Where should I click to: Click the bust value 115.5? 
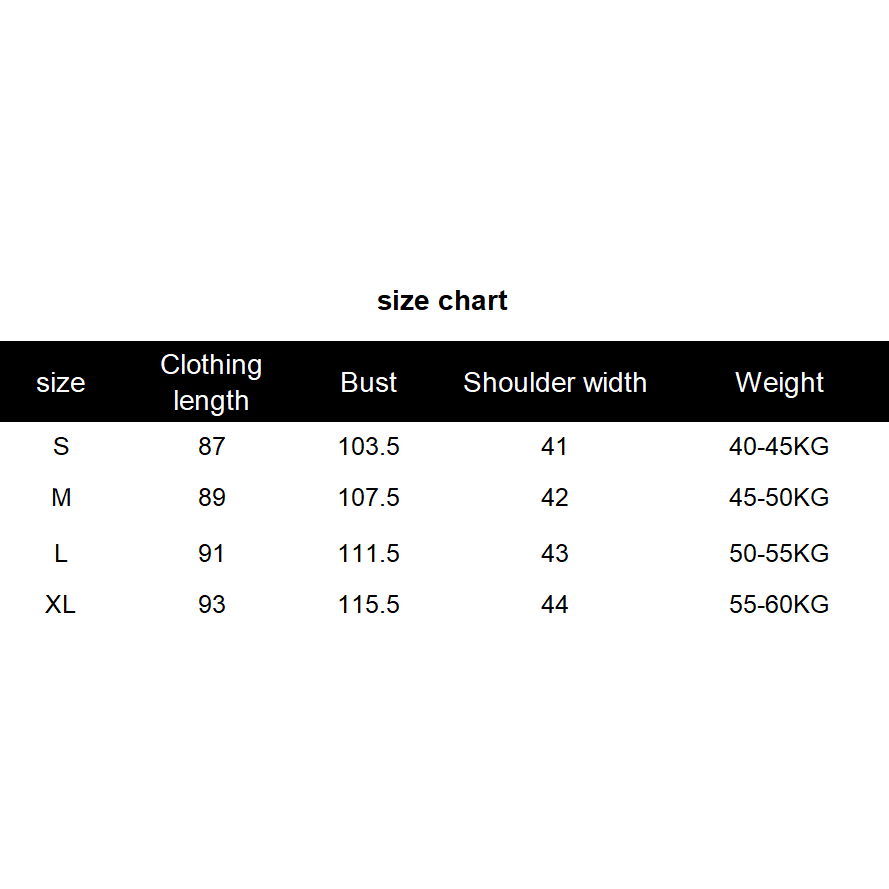click(369, 605)
